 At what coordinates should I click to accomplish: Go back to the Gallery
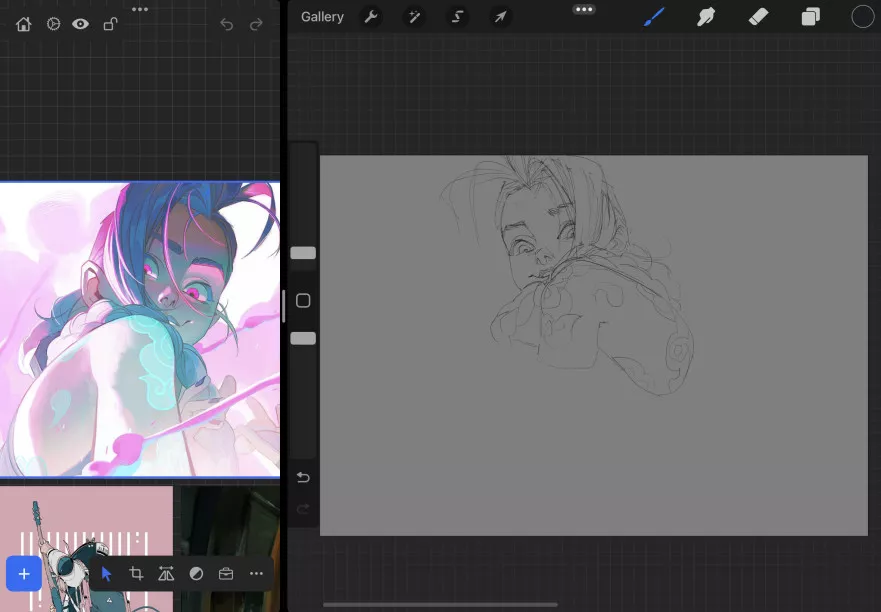click(x=322, y=17)
